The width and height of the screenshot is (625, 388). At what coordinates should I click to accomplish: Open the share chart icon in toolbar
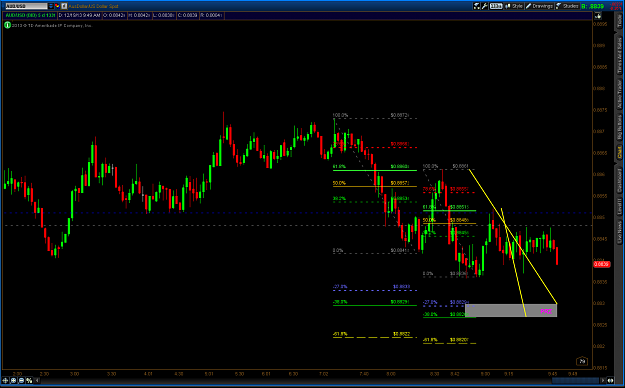point(477,6)
